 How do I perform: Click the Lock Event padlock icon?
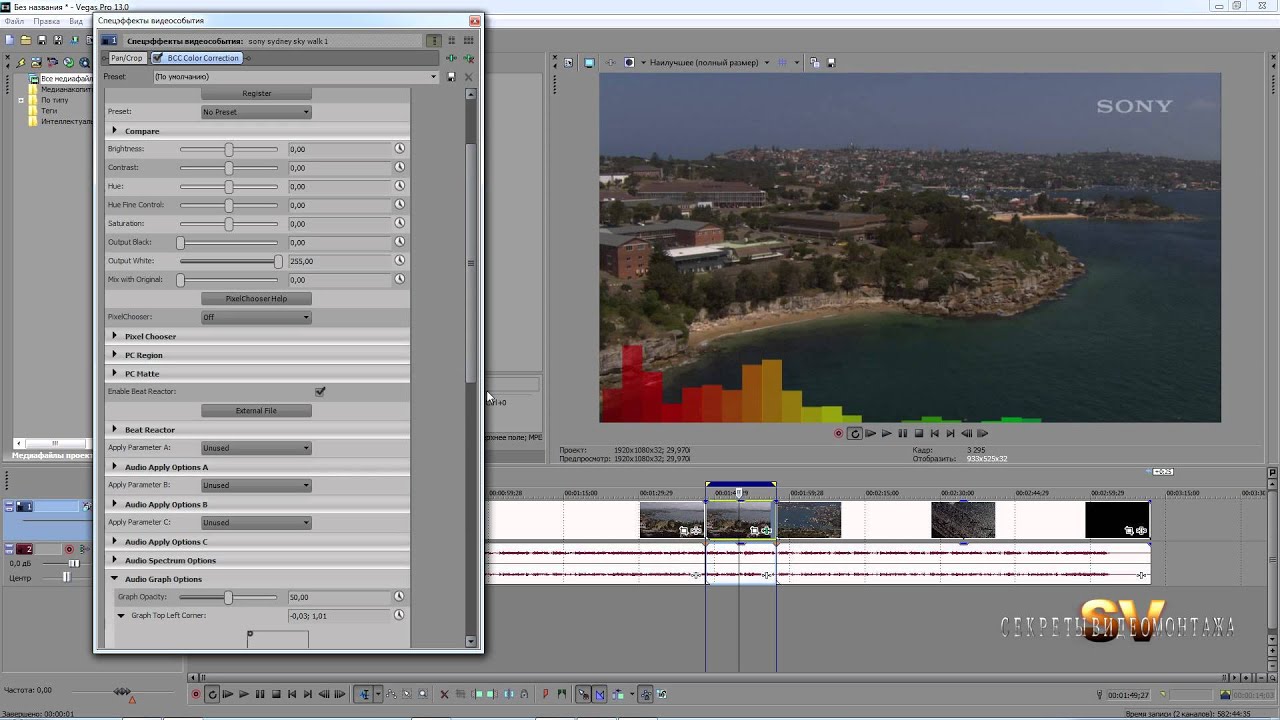(x=525, y=694)
